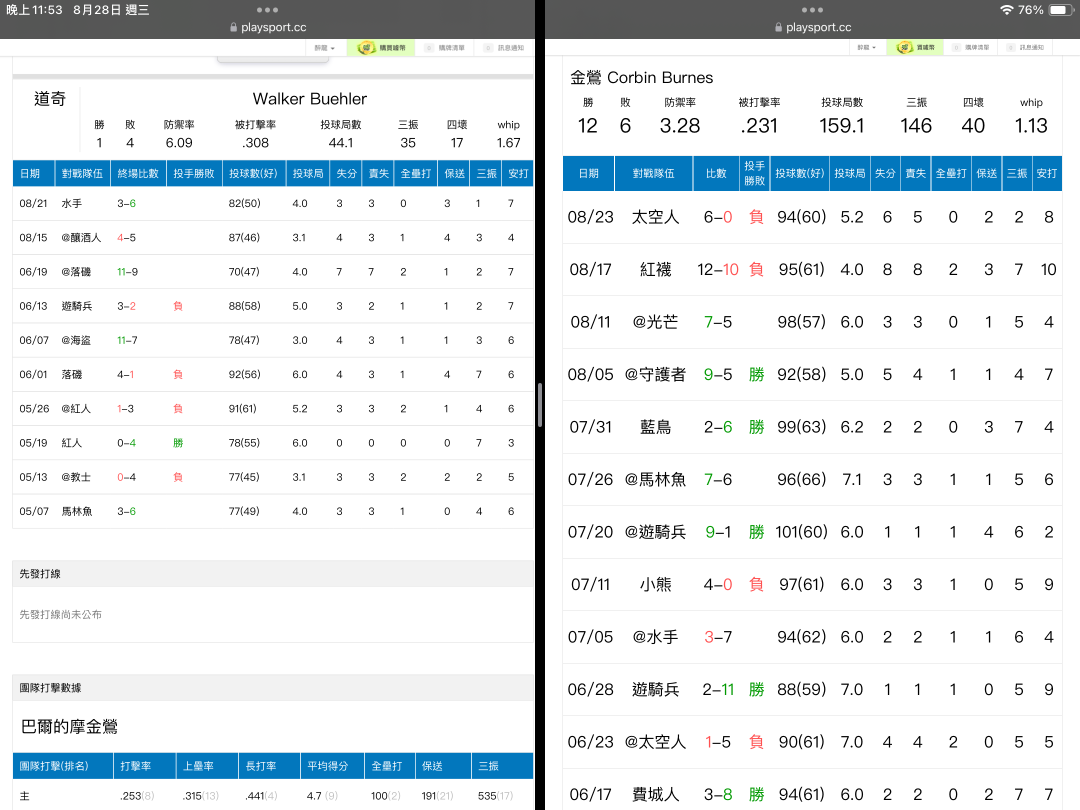Select the 05/26 @紅人 game row
The width and height of the screenshot is (1080, 810).
pyautogui.click(x=273, y=408)
